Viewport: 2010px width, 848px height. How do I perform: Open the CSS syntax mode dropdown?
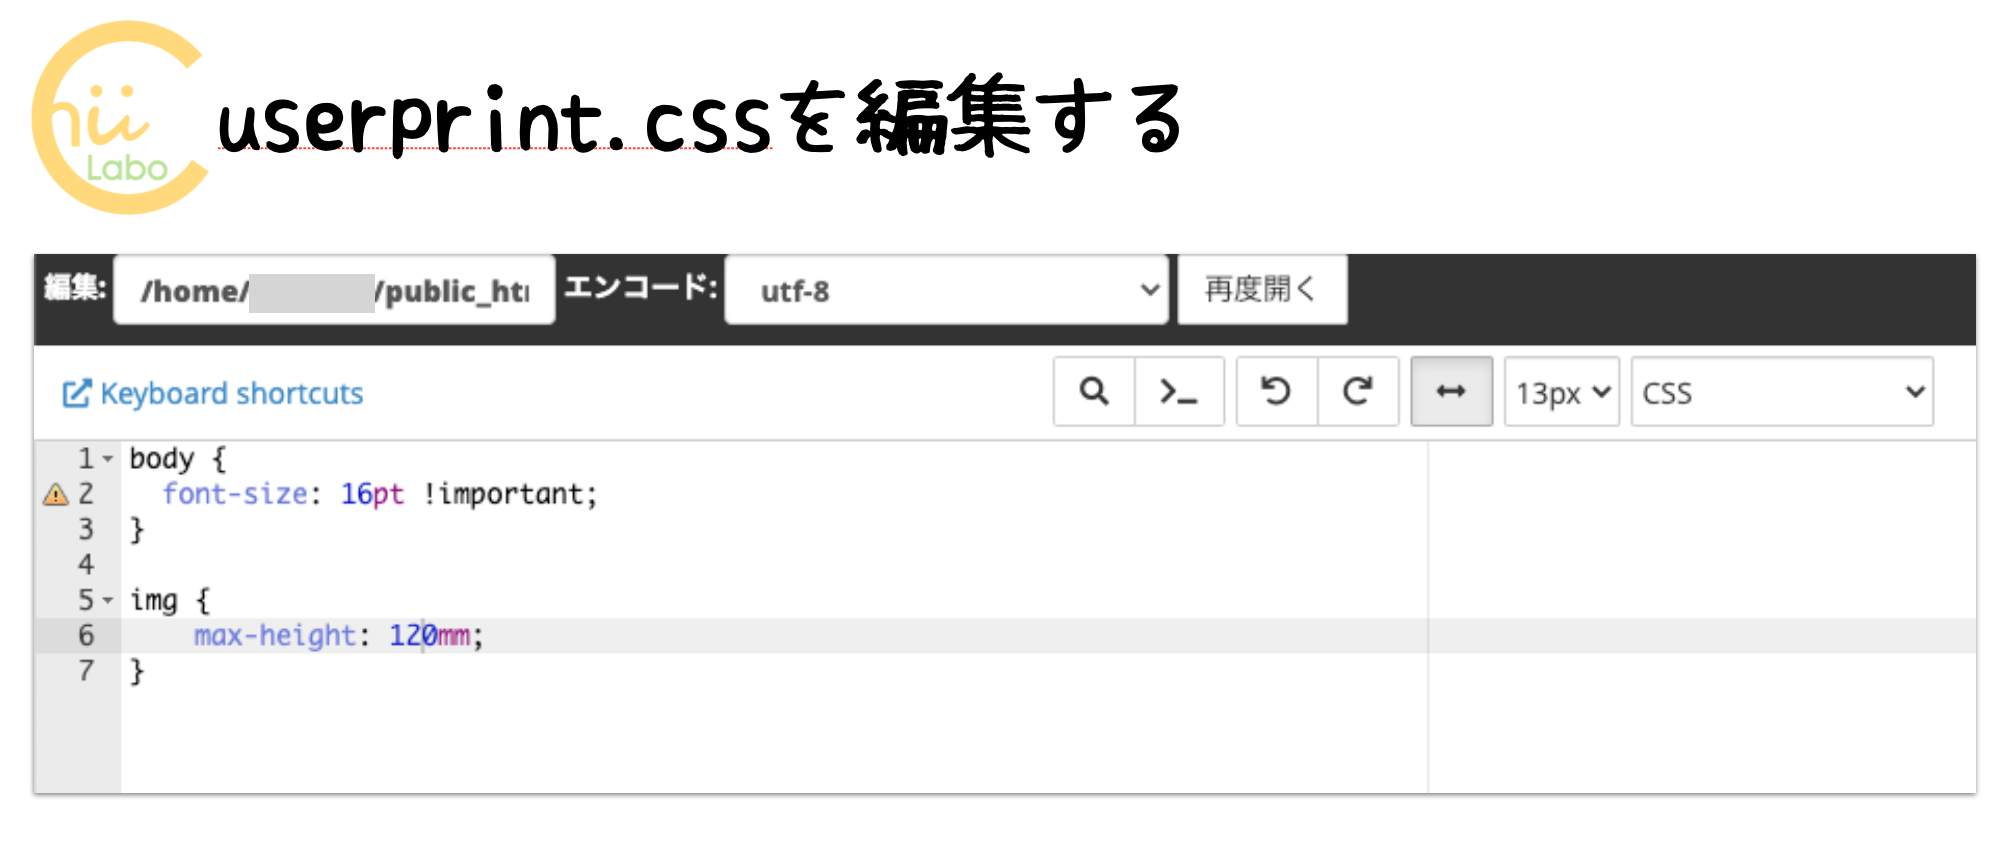click(x=1782, y=392)
